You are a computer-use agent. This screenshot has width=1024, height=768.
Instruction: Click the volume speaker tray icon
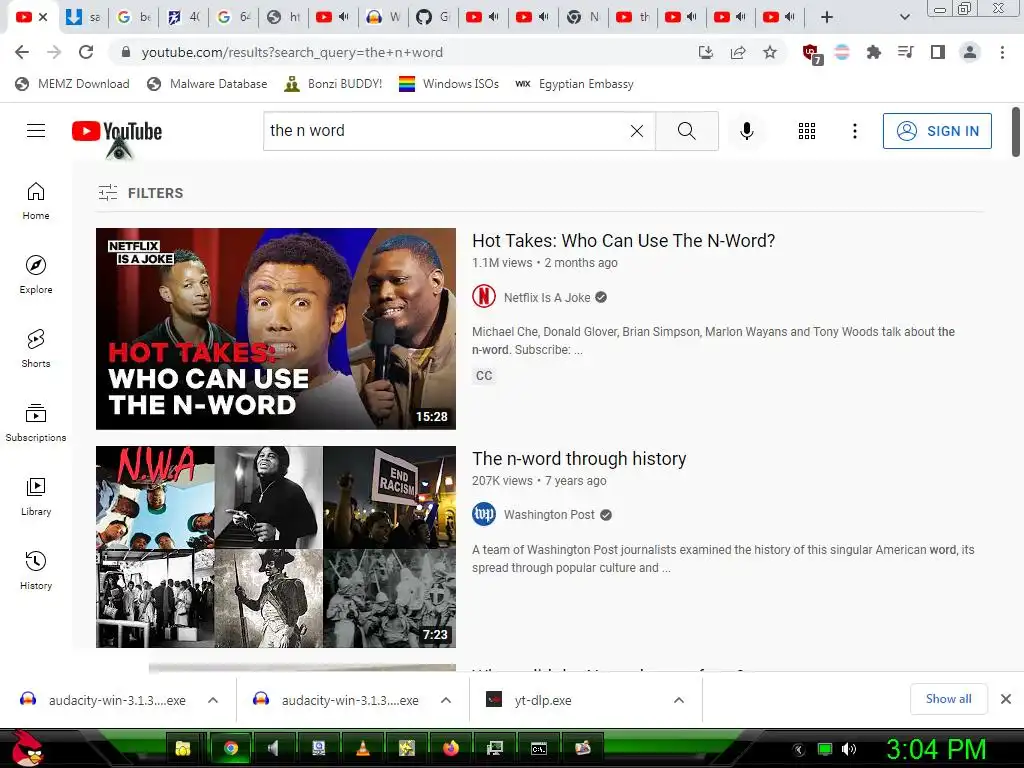click(x=848, y=749)
